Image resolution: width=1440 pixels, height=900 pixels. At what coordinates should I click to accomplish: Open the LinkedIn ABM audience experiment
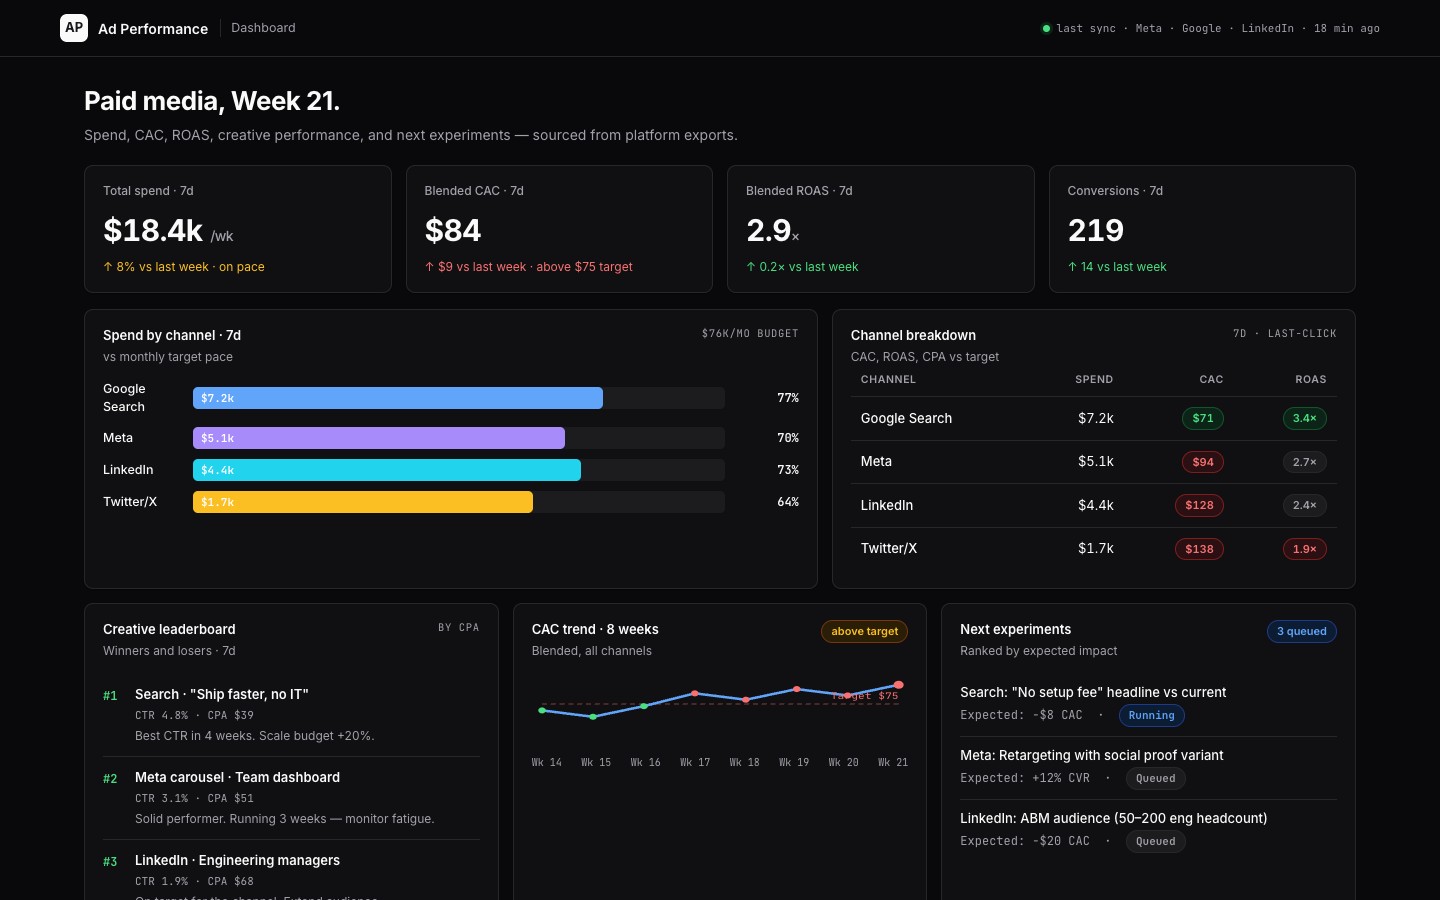pyautogui.click(x=1148, y=831)
